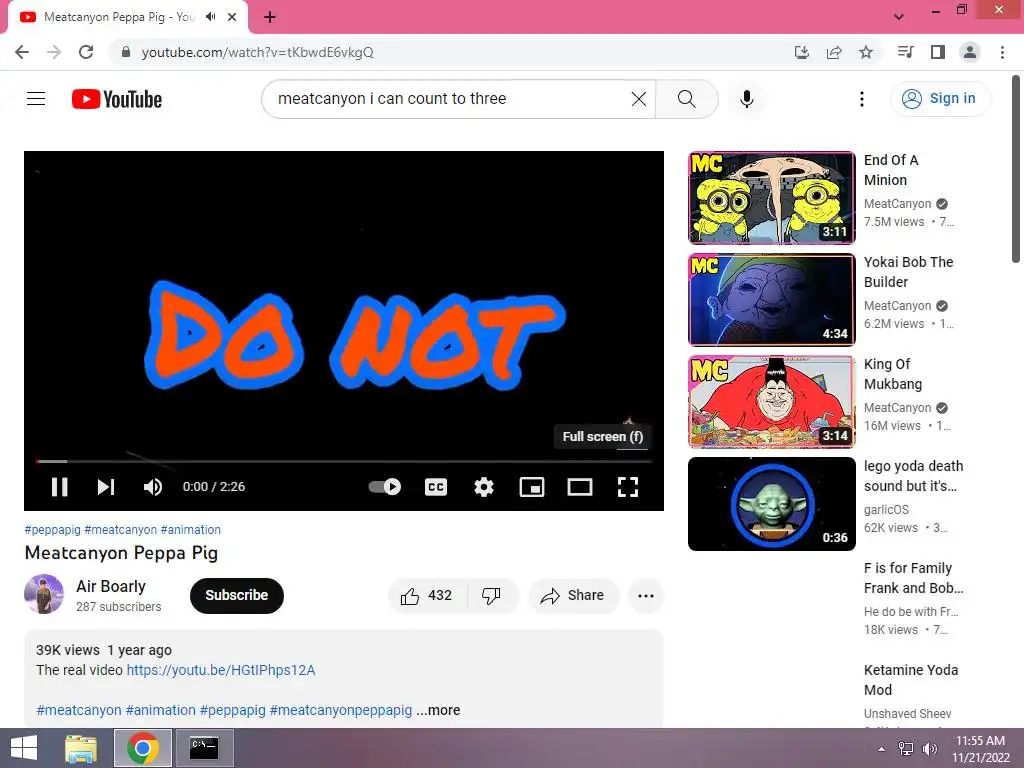Share the Meatcanyon Peppa Pig video
This screenshot has width=1024, height=768.
click(573, 596)
